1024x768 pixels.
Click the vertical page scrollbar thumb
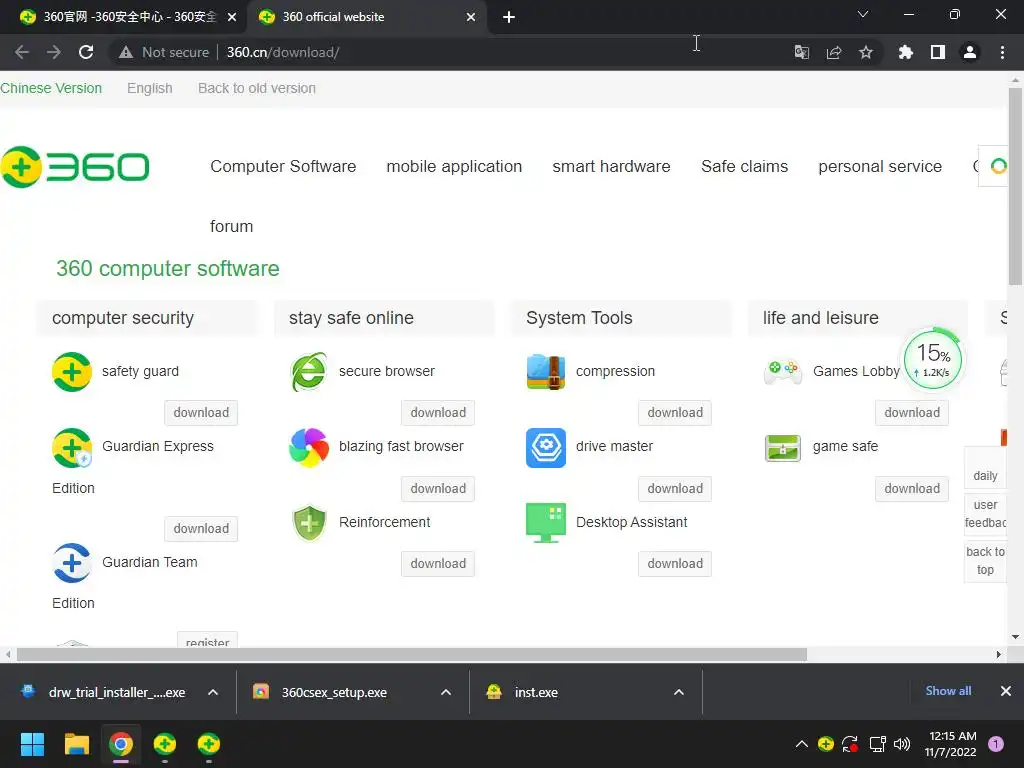click(x=1015, y=186)
